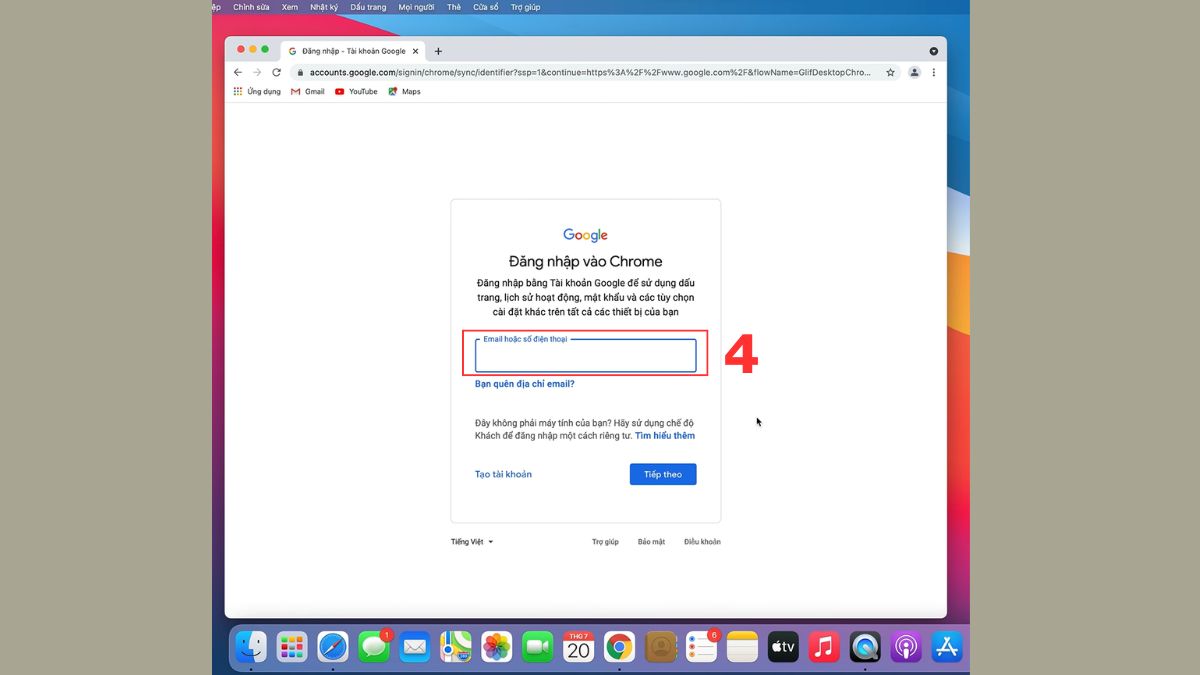The height and width of the screenshot is (675, 1200).
Task: Open Reminders app in the Dock
Action: [701, 647]
